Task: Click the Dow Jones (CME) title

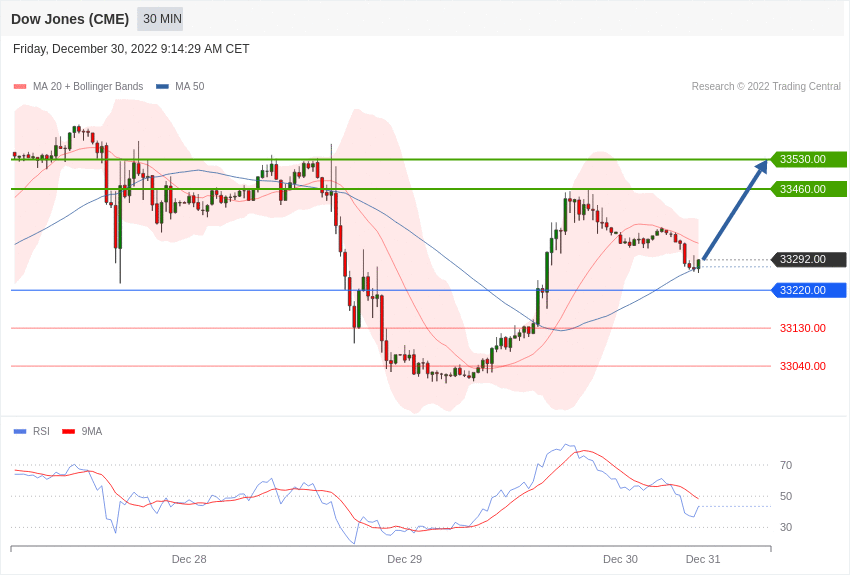Action: click(70, 19)
